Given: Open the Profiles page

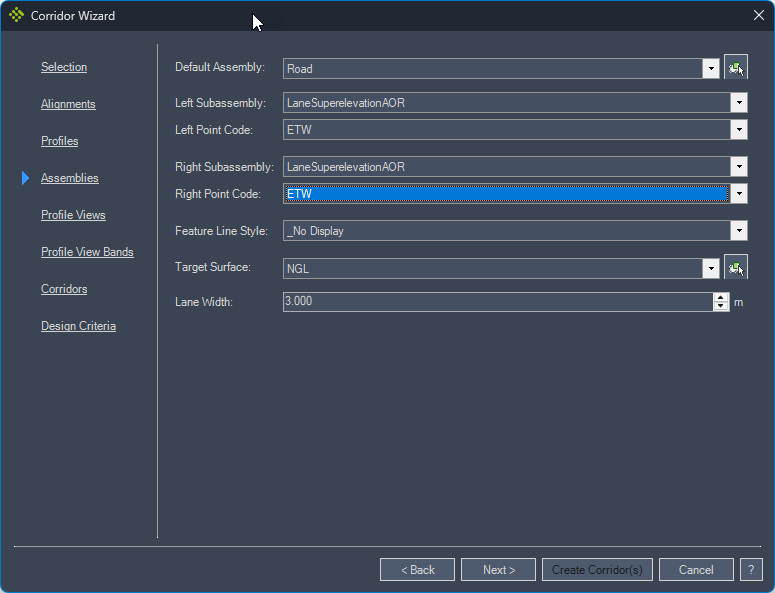Looking at the screenshot, I should (59, 141).
